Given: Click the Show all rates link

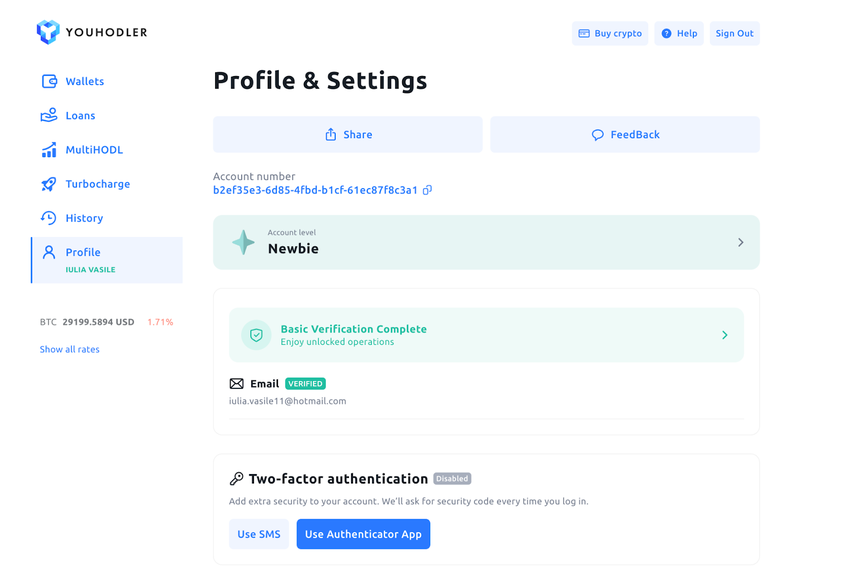Looking at the screenshot, I should (70, 349).
